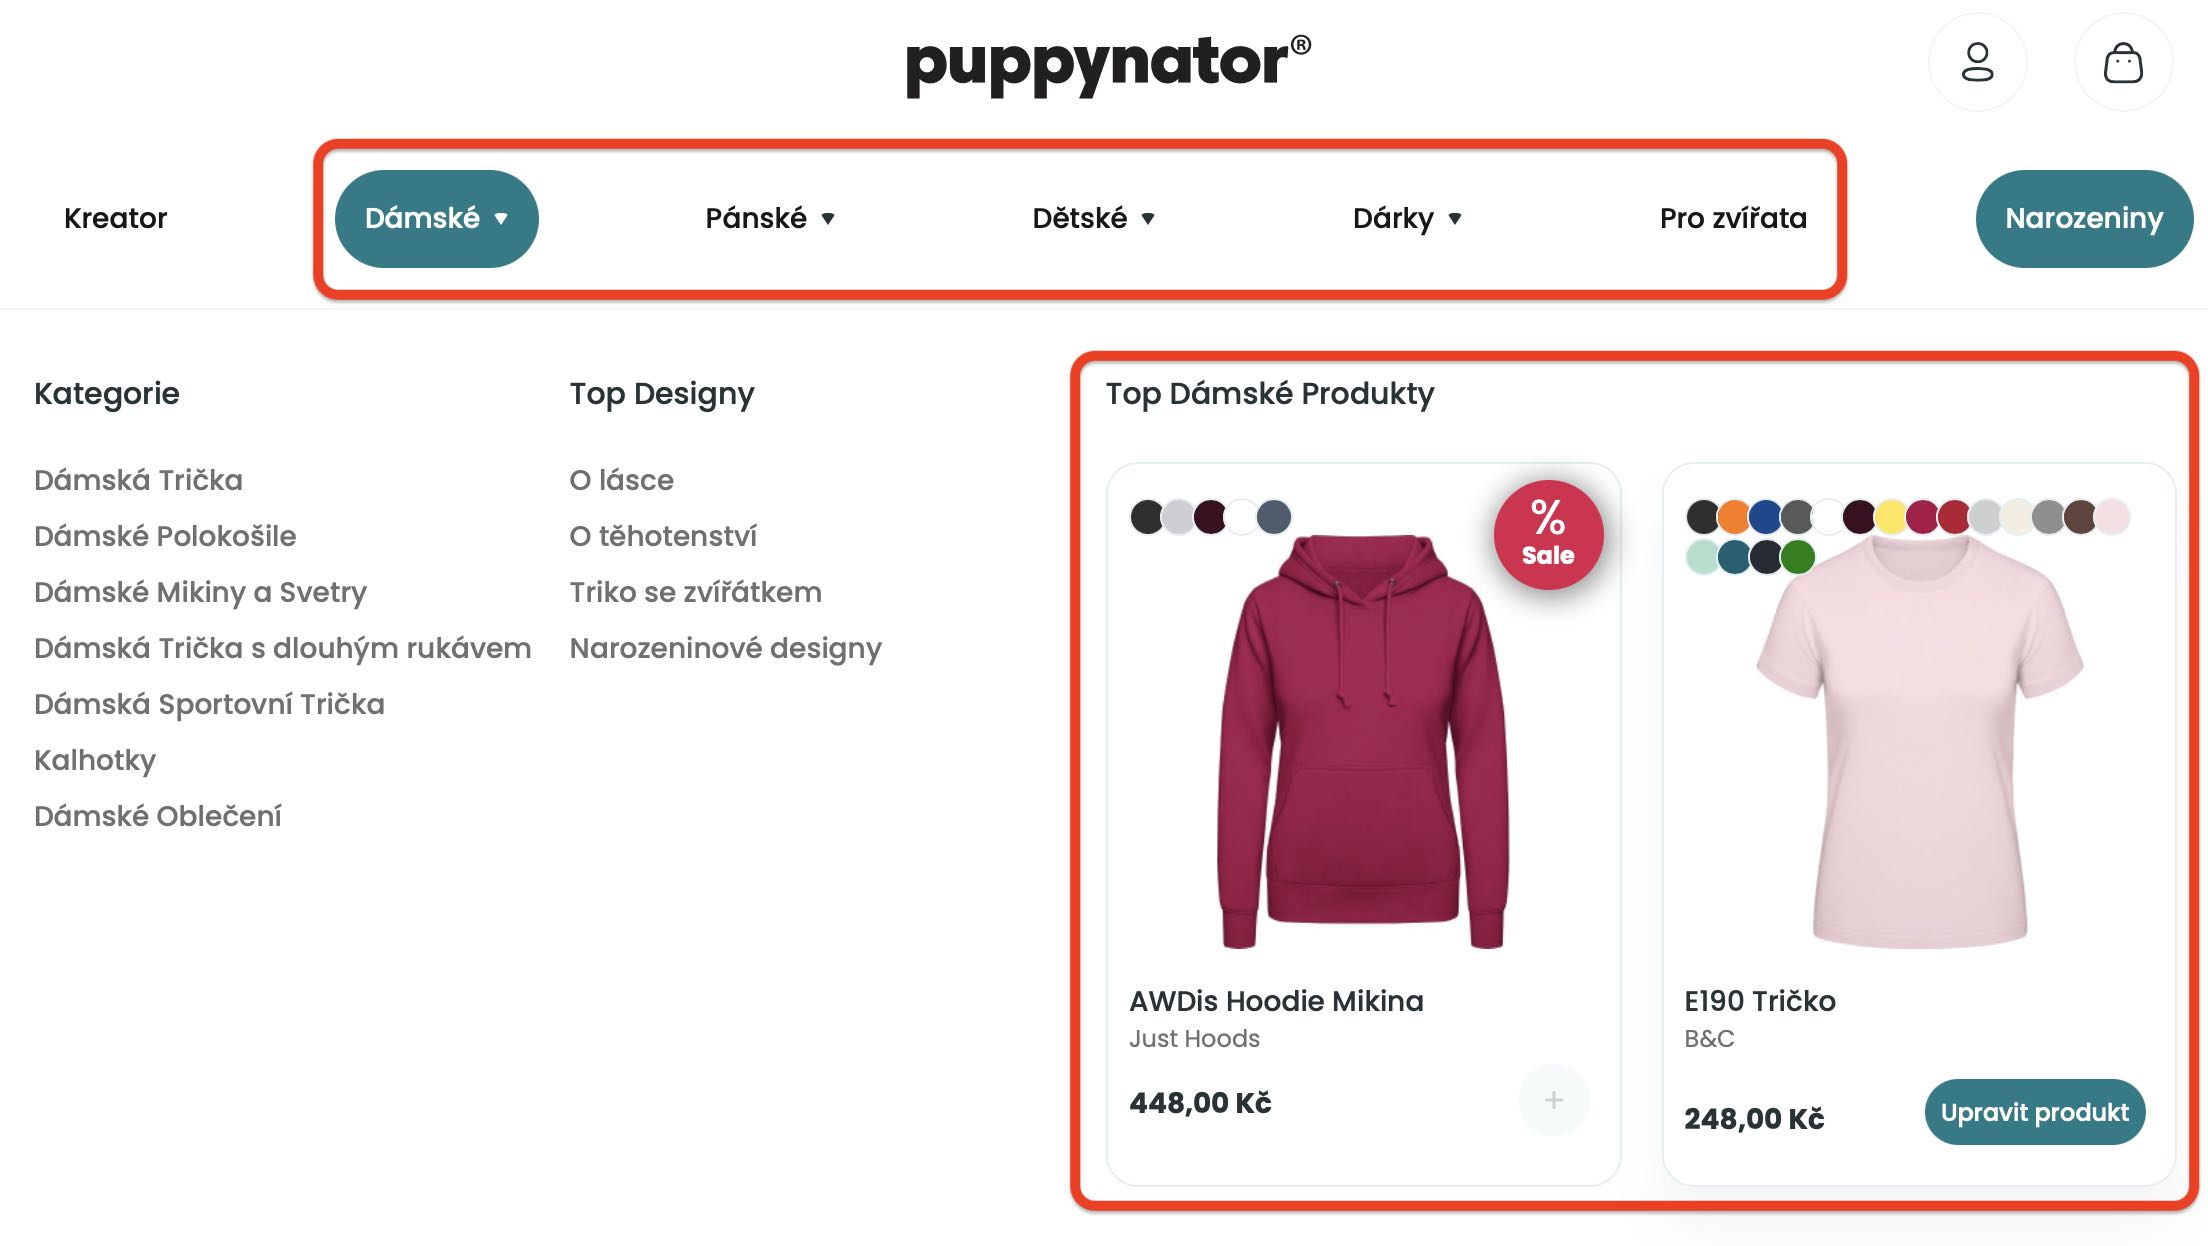Select orange color swatch on E190 Tričko

tap(1734, 517)
